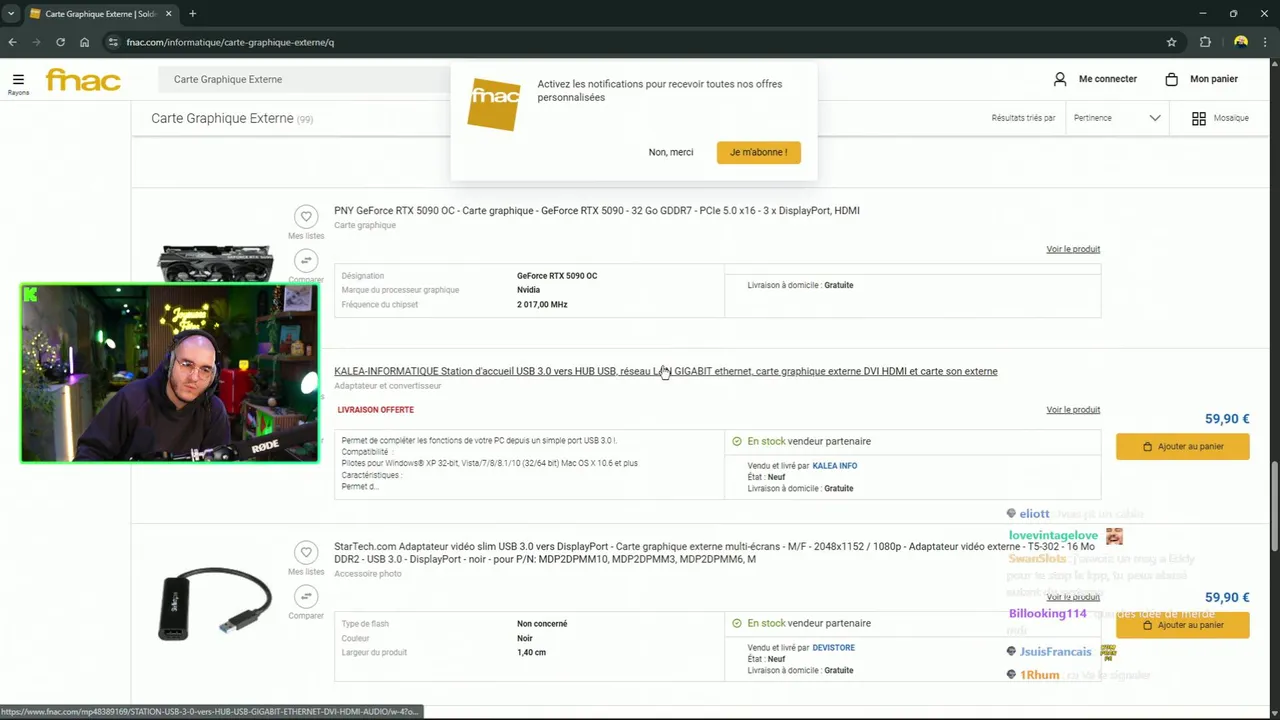Image resolution: width=1280 pixels, height=720 pixels.
Task: Add KALEA station to cart
Action: tap(1183, 447)
